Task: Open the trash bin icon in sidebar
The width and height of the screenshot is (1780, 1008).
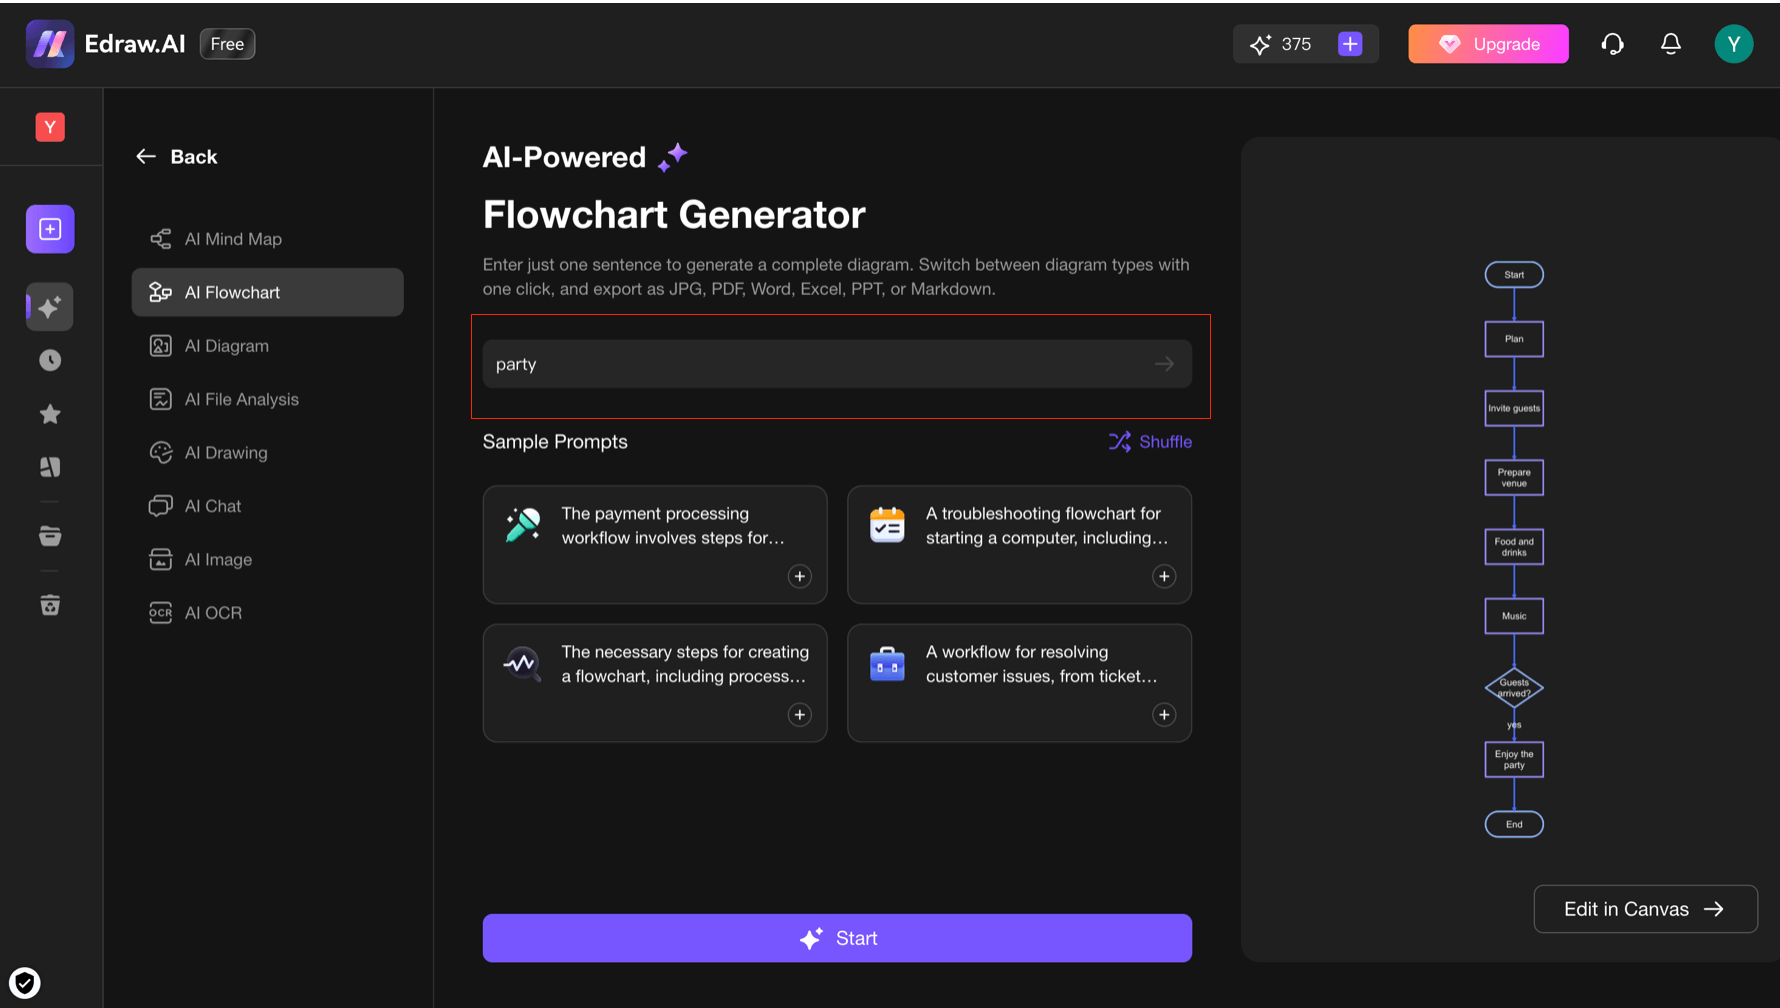Action: [x=50, y=605]
